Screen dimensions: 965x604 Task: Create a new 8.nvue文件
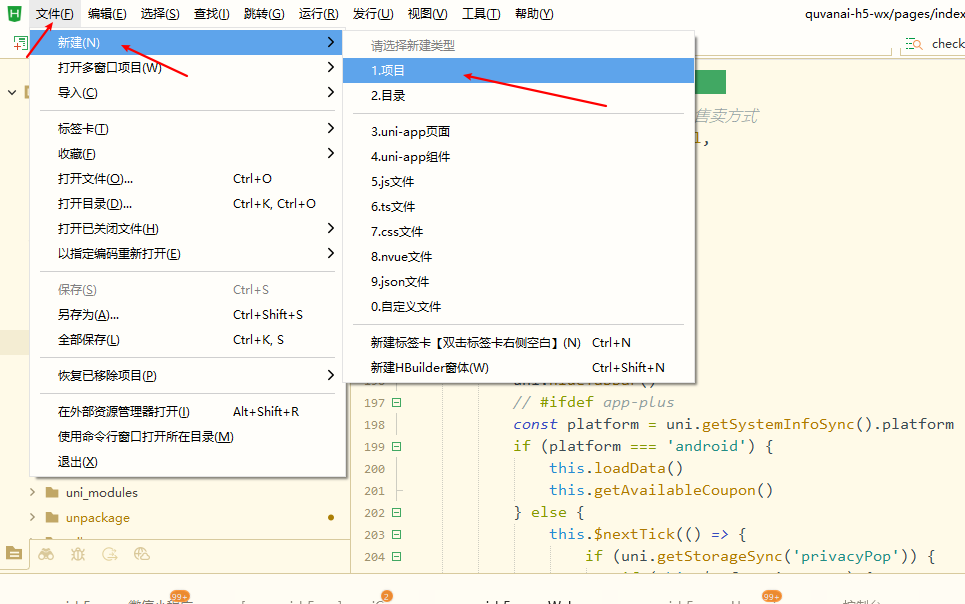pos(518,257)
